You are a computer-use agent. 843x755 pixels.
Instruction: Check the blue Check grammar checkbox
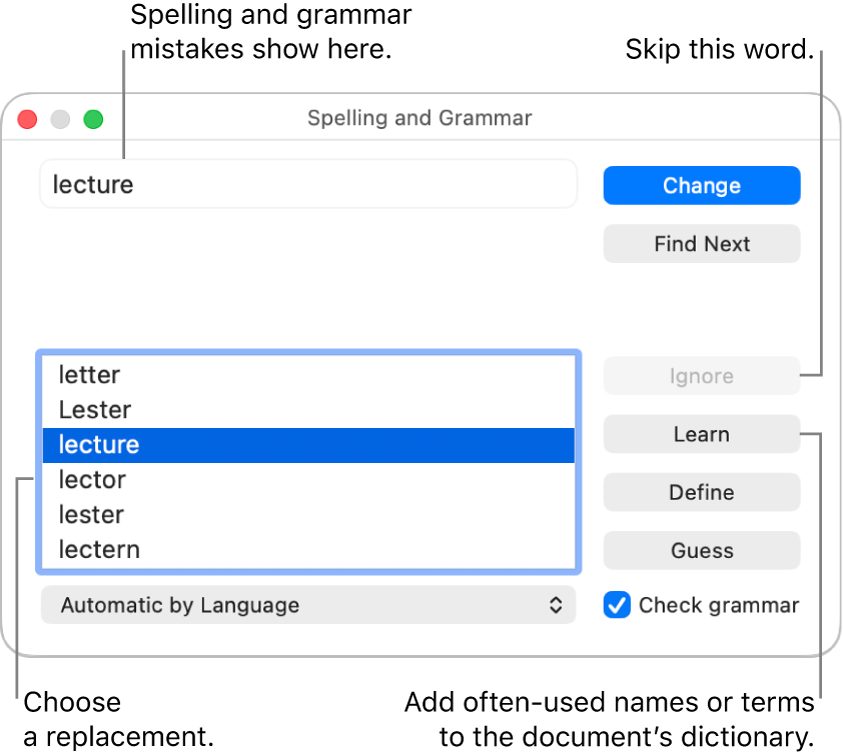point(617,604)
